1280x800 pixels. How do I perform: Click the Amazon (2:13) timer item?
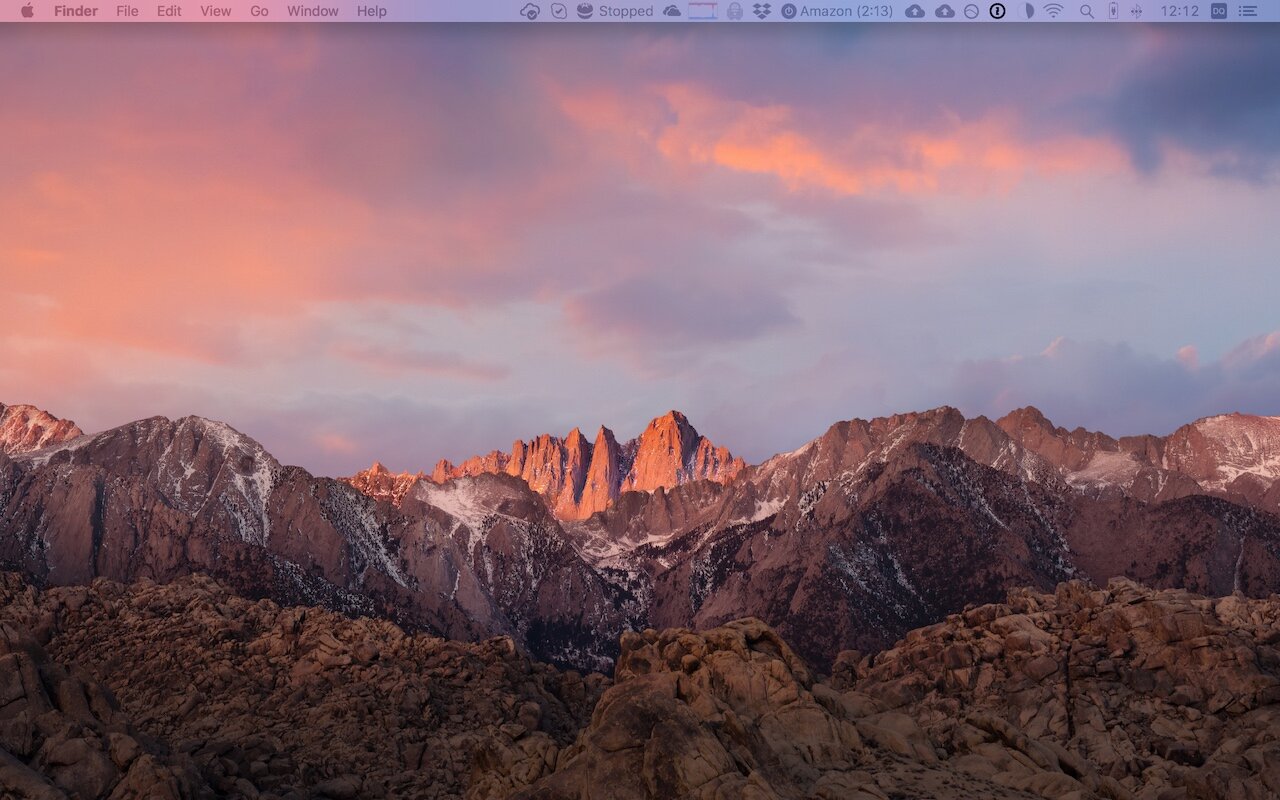pyautogui.click(x=837, y=11)
